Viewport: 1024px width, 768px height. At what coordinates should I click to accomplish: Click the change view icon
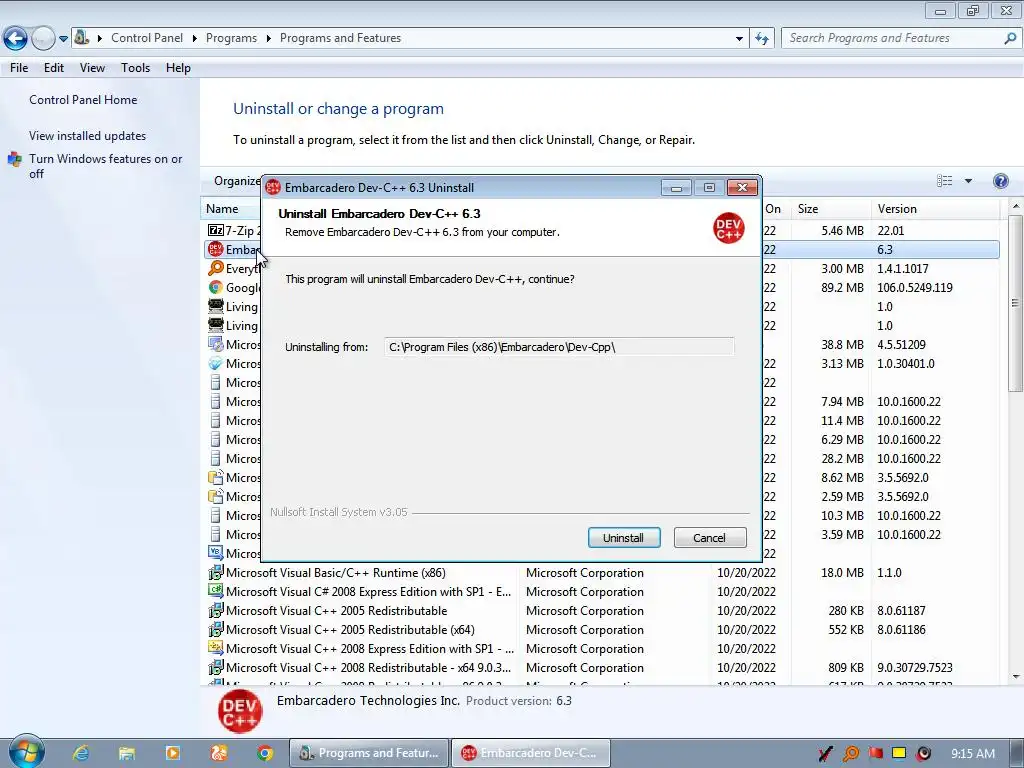point(944,181)
